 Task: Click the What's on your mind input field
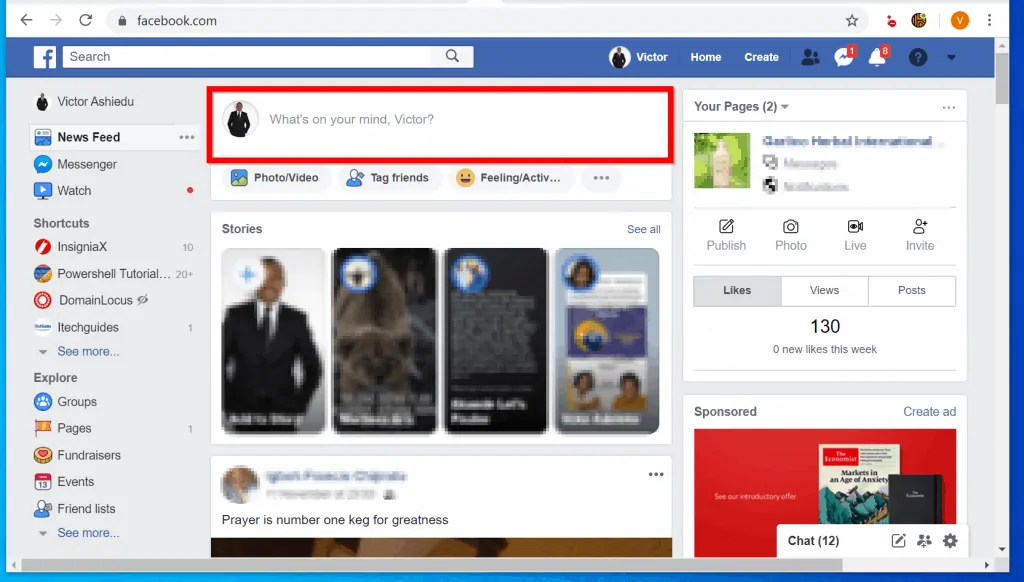(440, 118)
